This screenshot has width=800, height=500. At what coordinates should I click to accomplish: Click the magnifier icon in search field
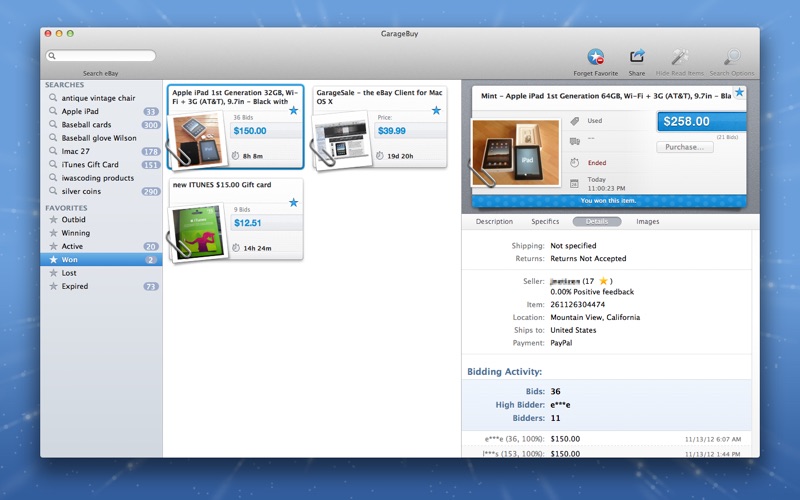pyautogui.click(x=52, y=56)
